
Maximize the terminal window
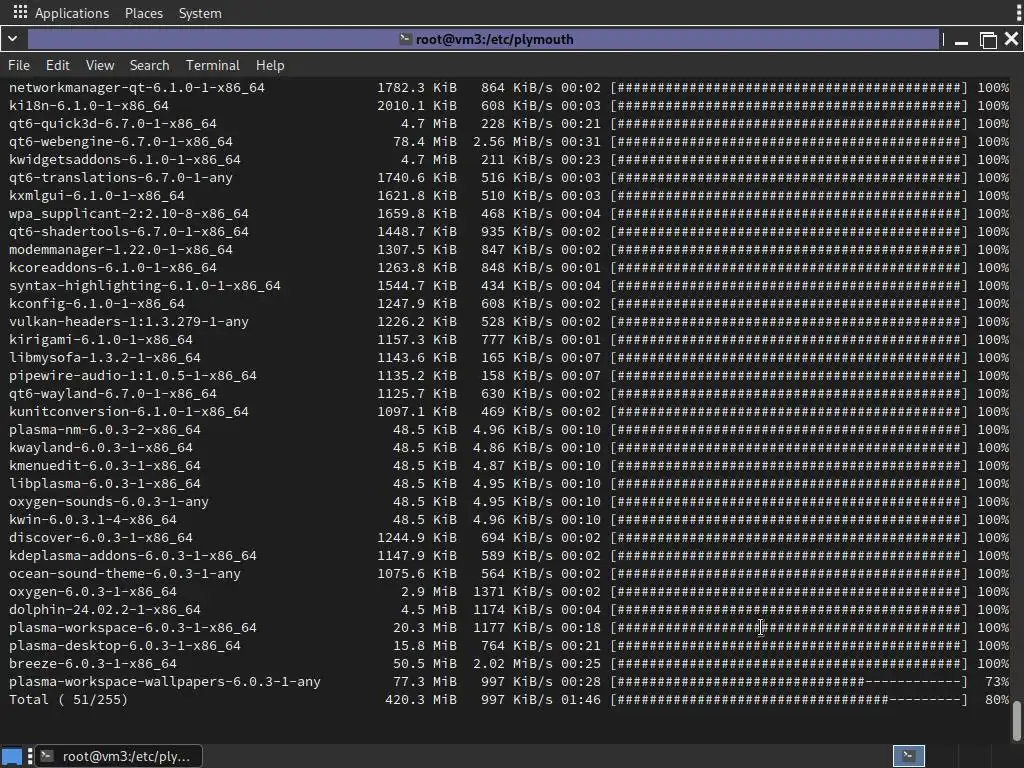pyautogui.click(x=988, y=40)
